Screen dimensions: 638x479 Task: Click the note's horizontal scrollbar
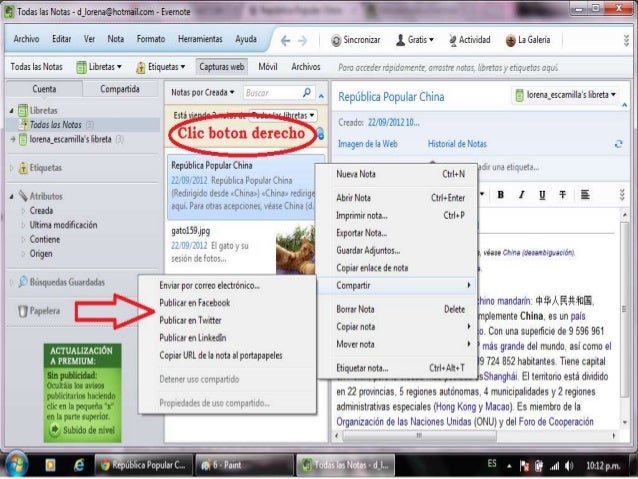(x=419, y=436)
